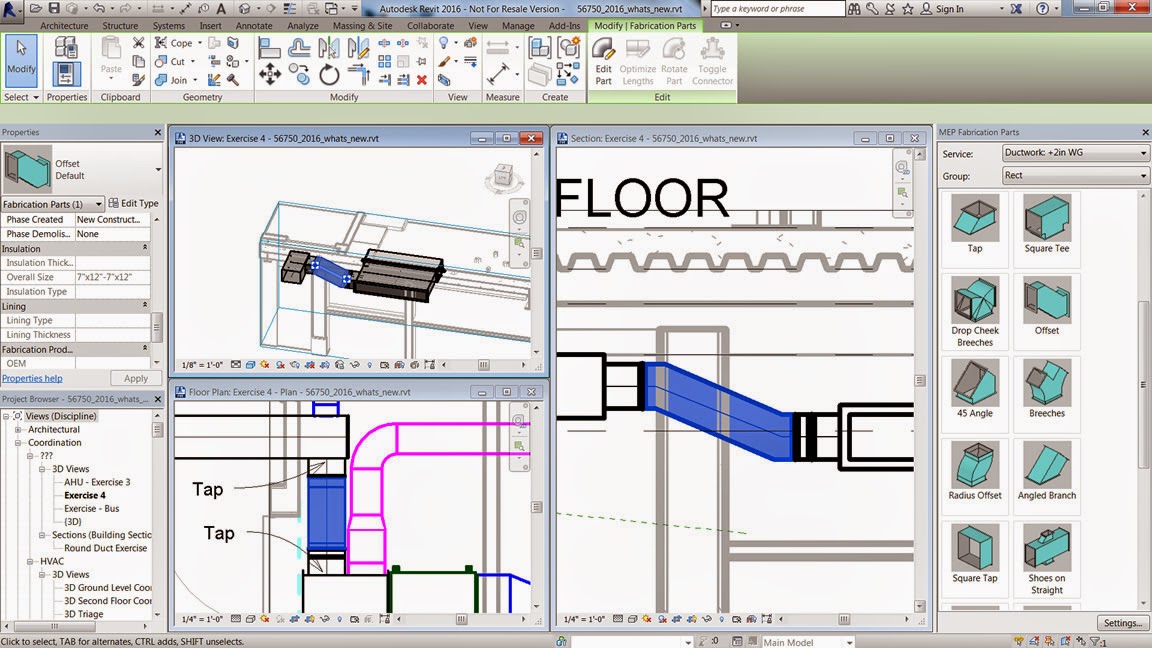The height and width of the screenshot is (648, 1152).
Task: Activate the Edit Part tool
Action: [602, 58]
